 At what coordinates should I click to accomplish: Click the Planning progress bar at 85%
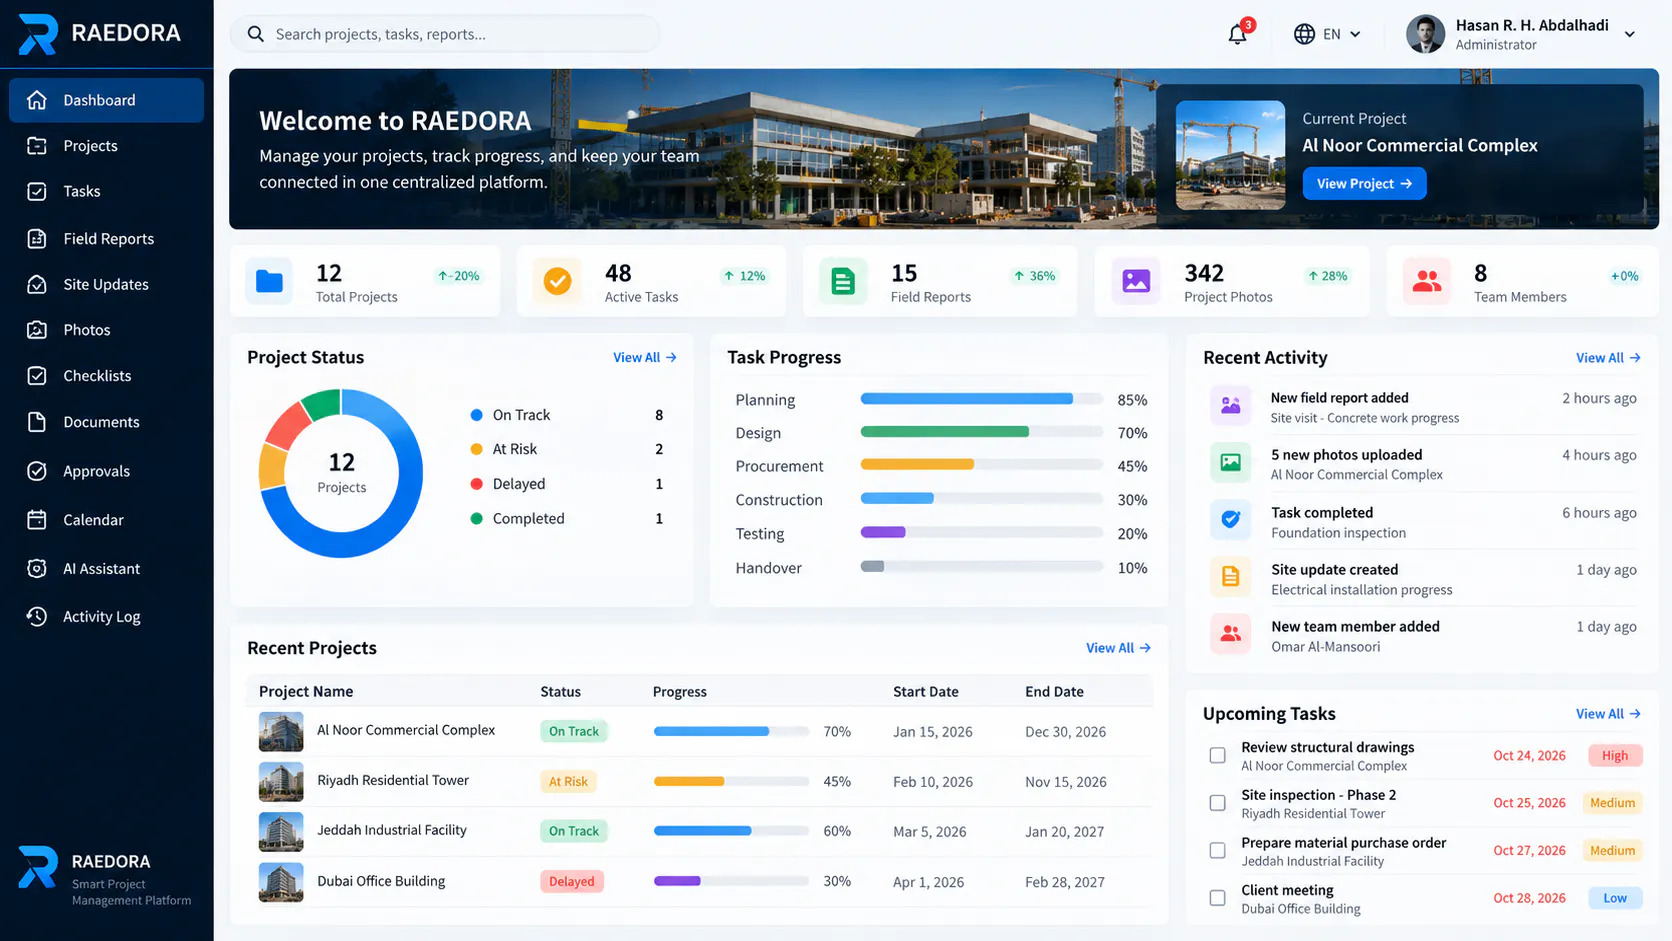click(x=981, y=399)
